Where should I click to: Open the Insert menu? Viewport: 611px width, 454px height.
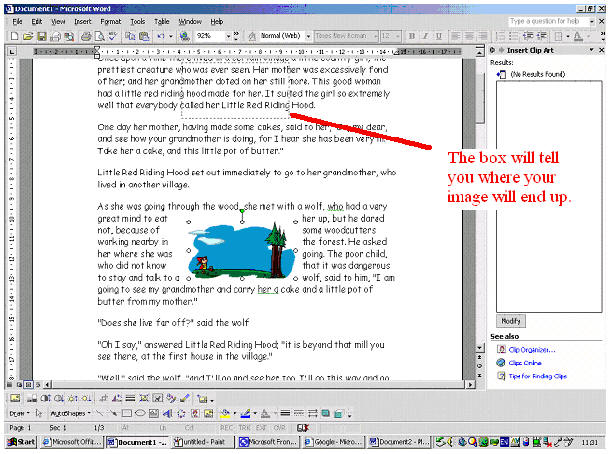[x=83, y=21]
